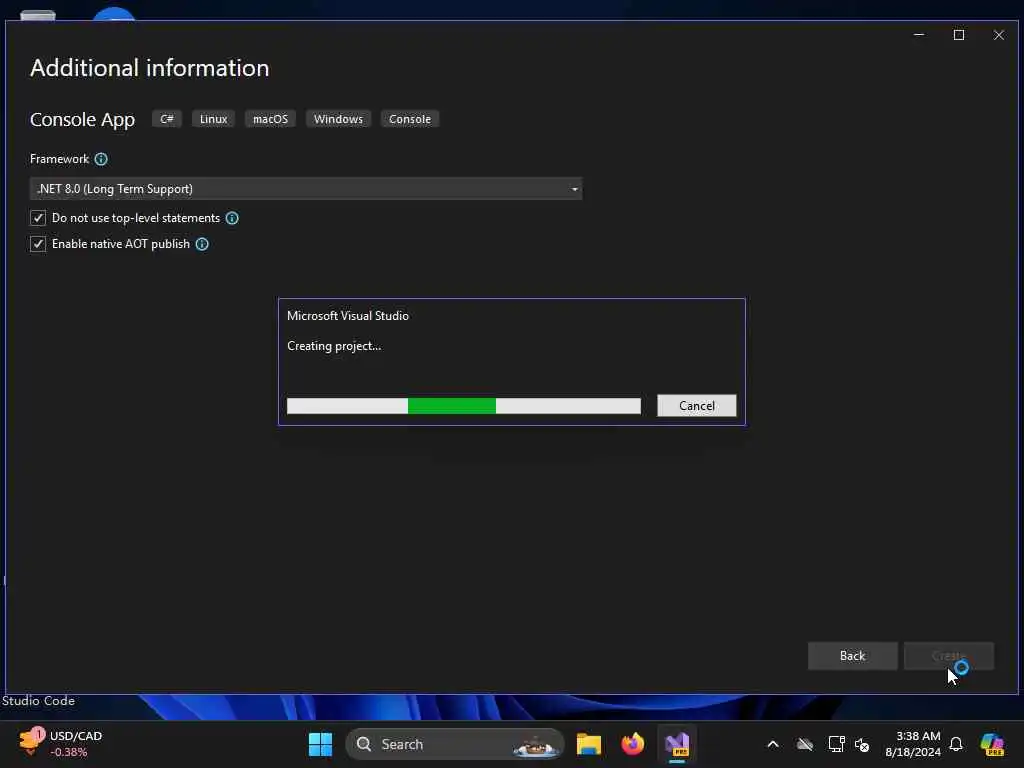Open the Windows Start menu
Image resolution: width=1024 pixels, height=768 pixels.
coord(320,744)
